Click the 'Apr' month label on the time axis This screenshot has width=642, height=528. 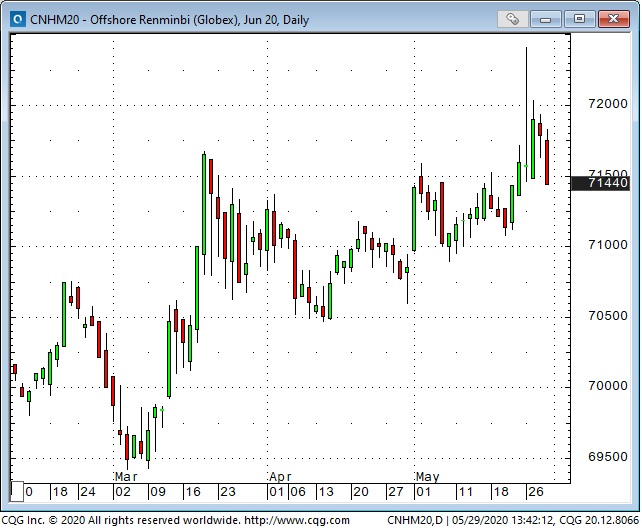coord(280,477)
